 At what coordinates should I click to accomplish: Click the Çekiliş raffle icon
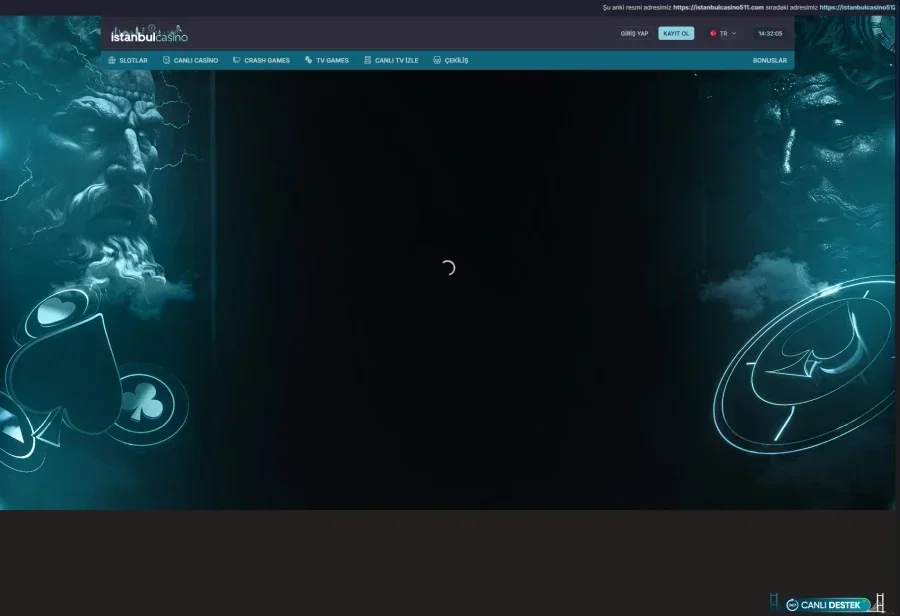click(x=437, y=60)
